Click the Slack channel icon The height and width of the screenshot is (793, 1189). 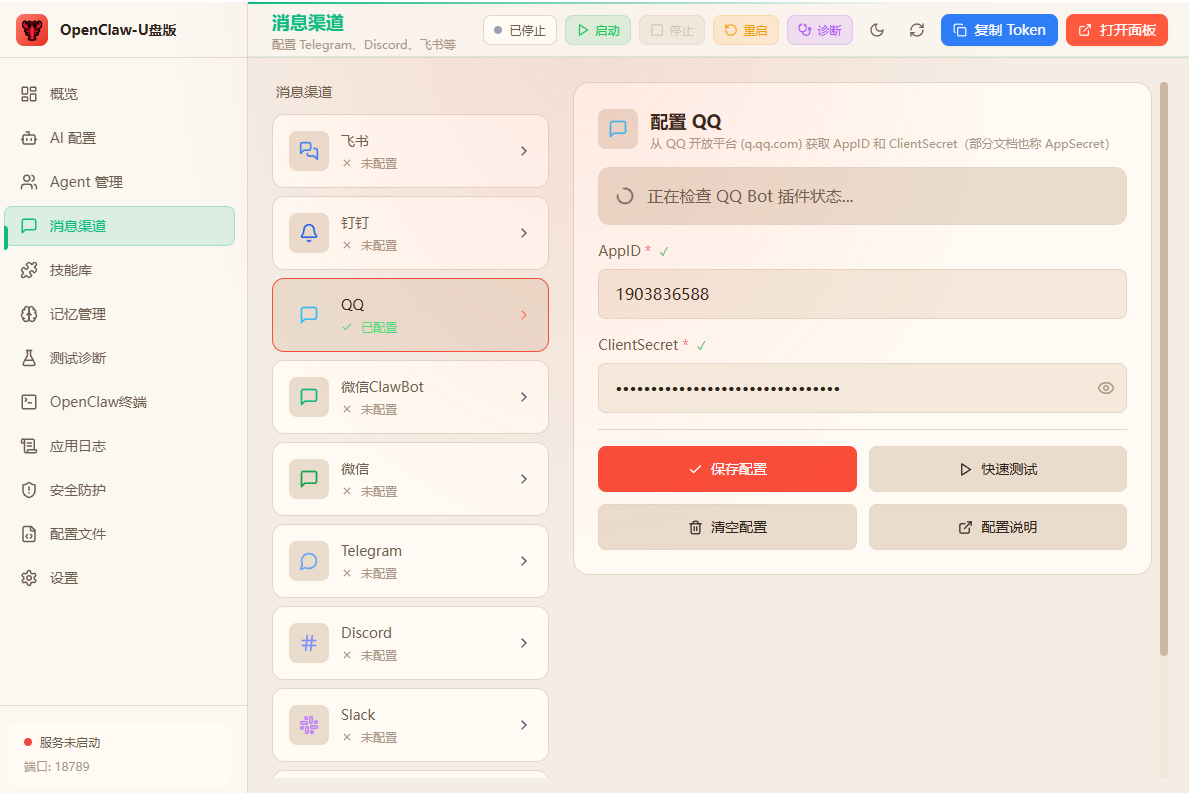[309, 725]
